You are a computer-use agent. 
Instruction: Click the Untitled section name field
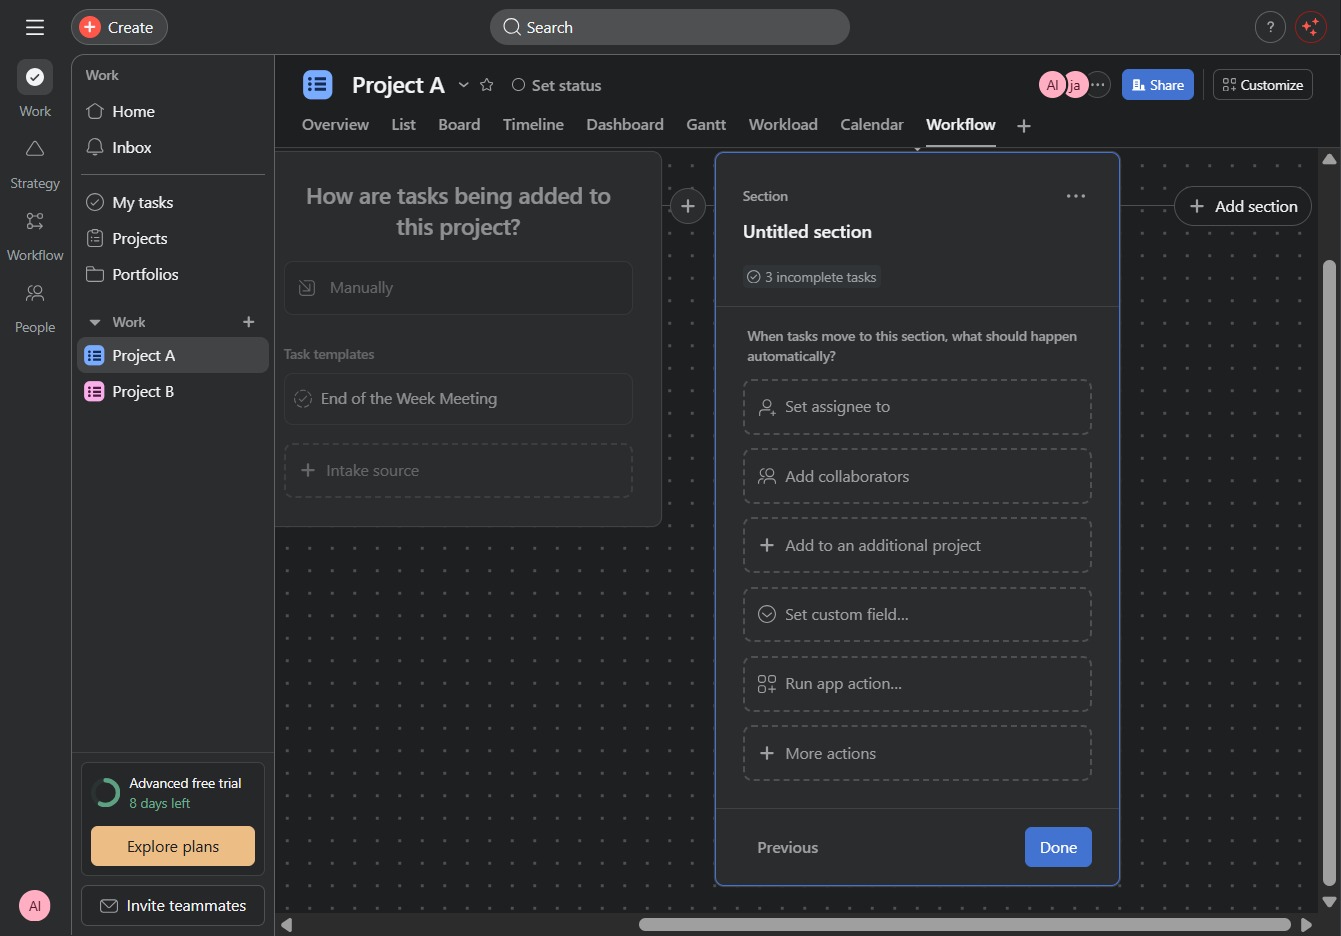pos(807,232)
